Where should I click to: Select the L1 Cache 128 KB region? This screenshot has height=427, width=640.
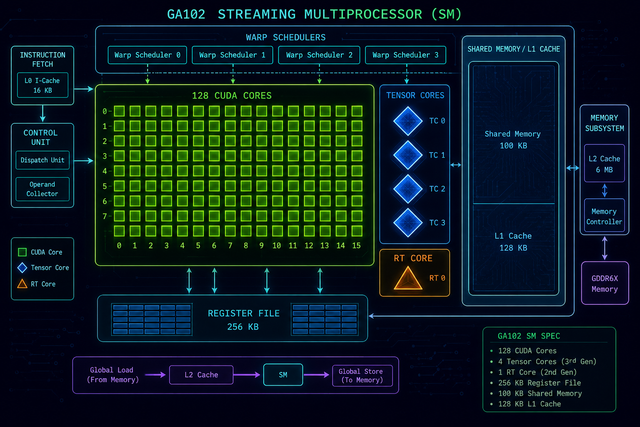pyautogui.click(x=513, y=247)
